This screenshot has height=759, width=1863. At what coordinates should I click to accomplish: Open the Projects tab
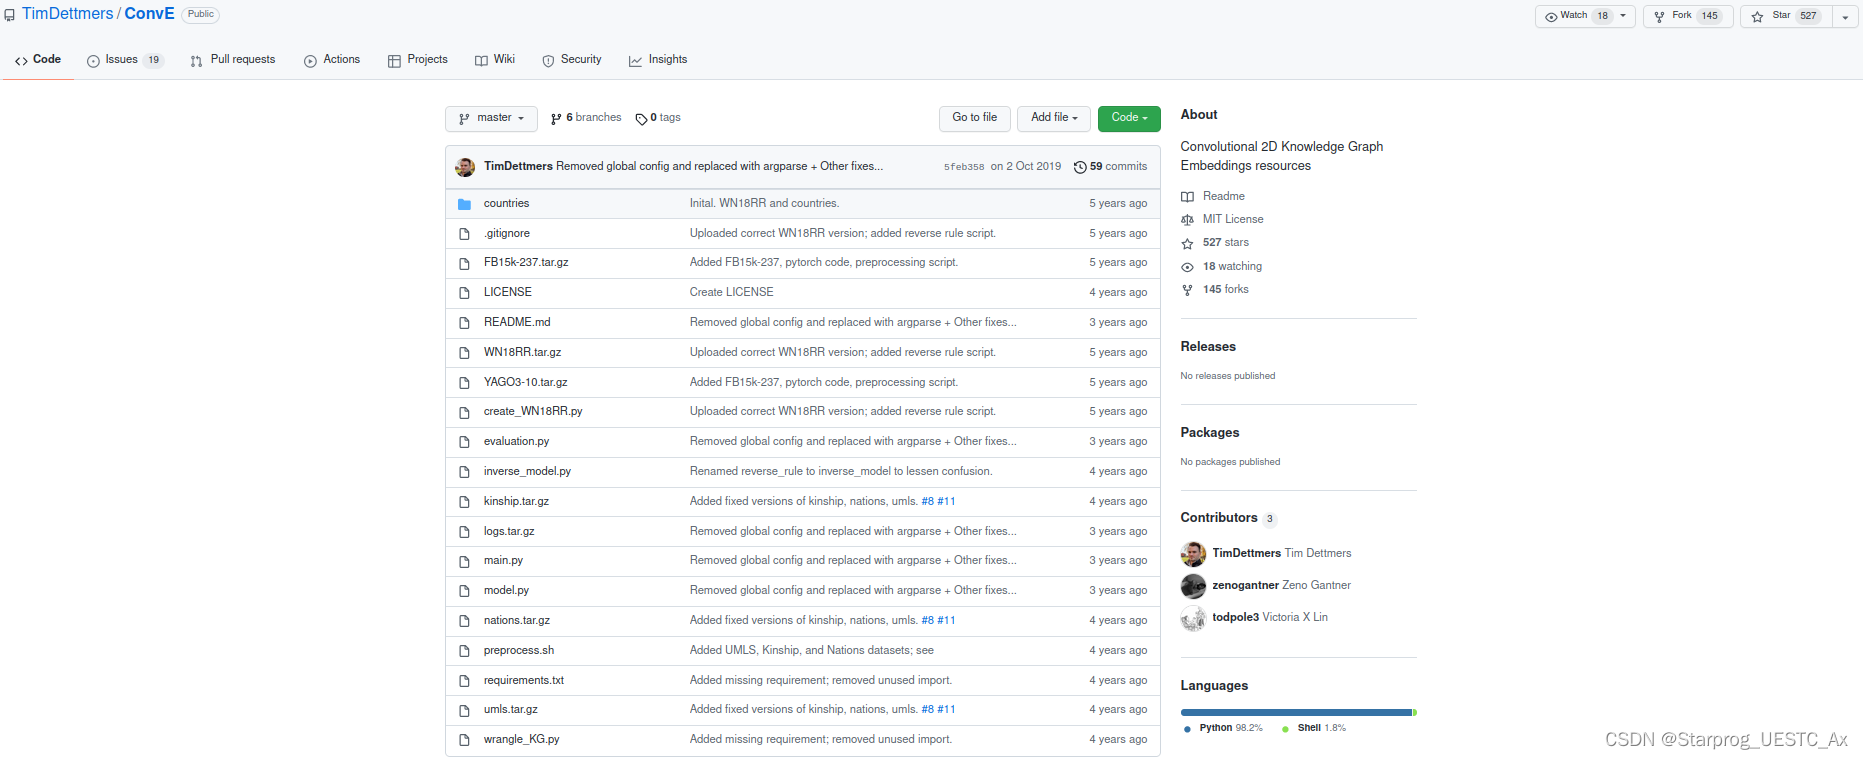(418, 60)
